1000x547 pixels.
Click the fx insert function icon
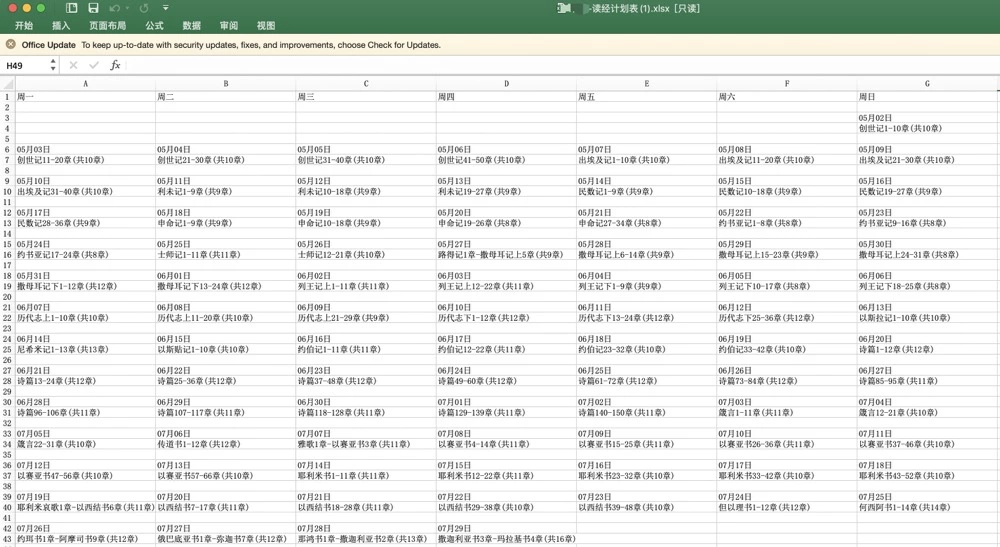pyautogui.click(x=115, y=65)
